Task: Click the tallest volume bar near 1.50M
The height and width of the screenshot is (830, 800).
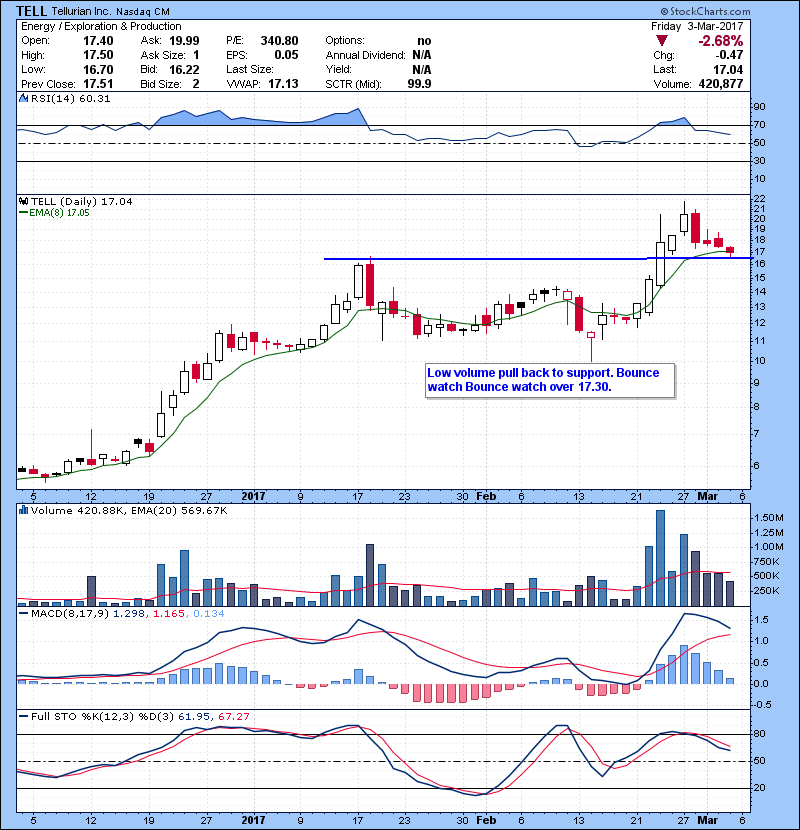Action: tap(660, 558)
